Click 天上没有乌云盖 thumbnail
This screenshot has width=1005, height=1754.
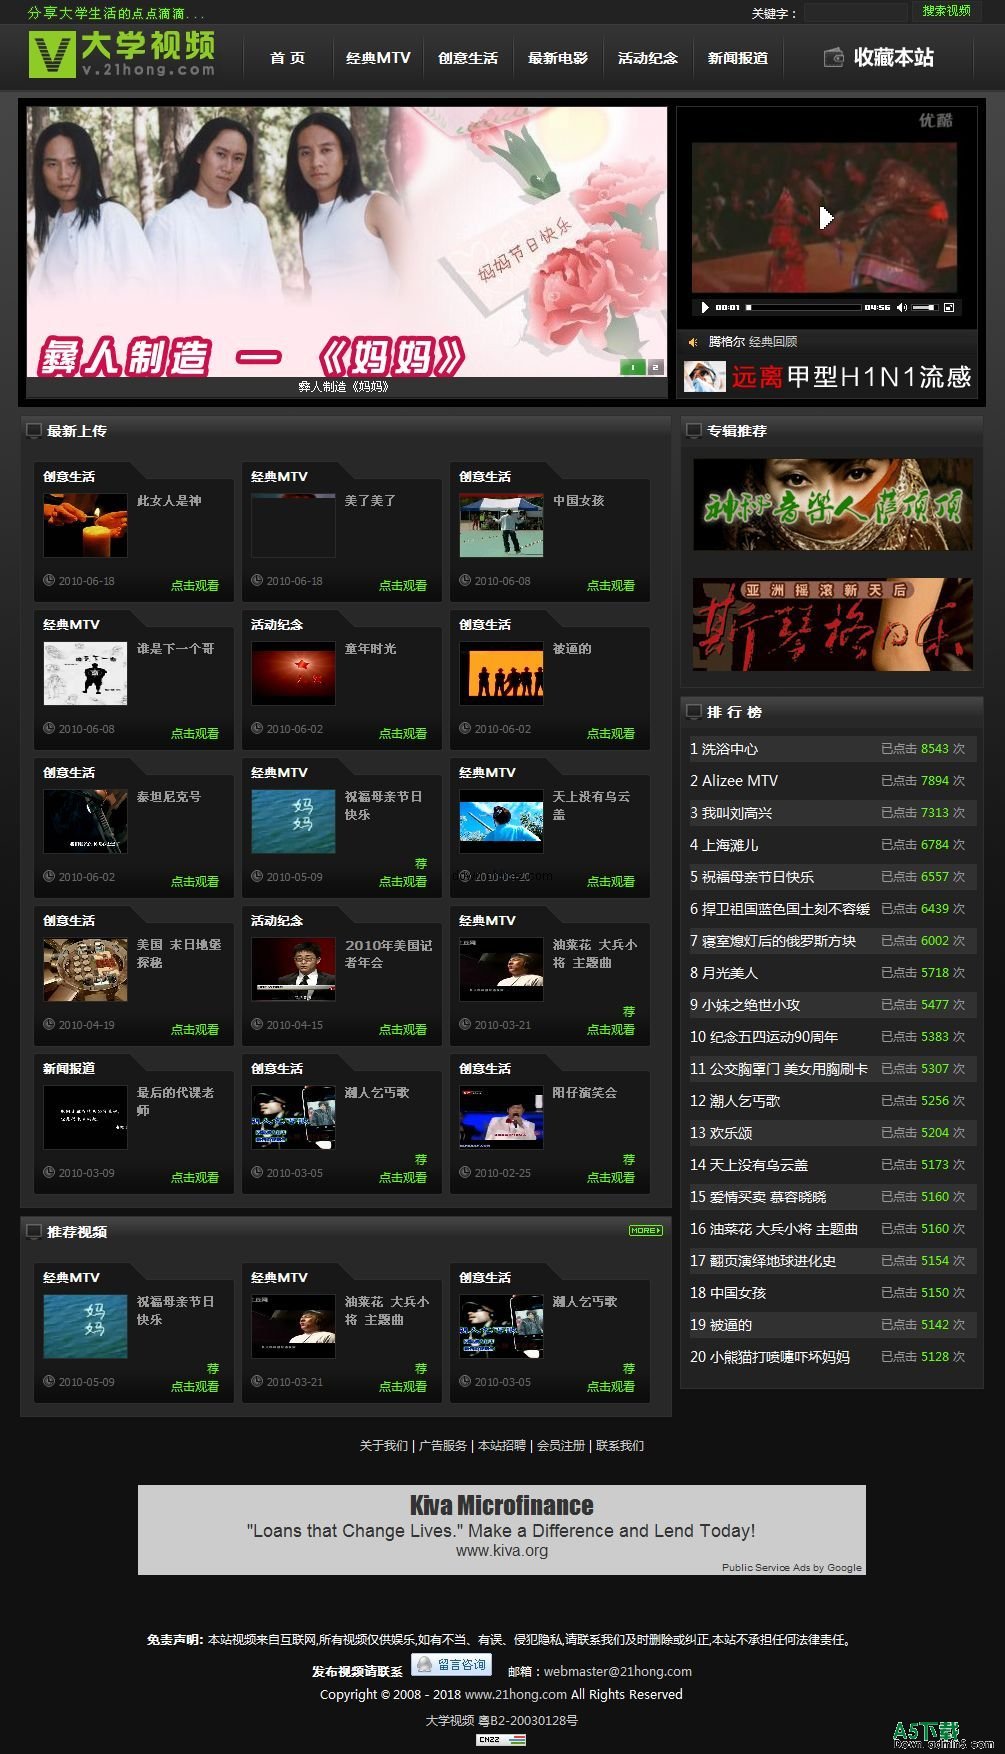pos(501,821)
